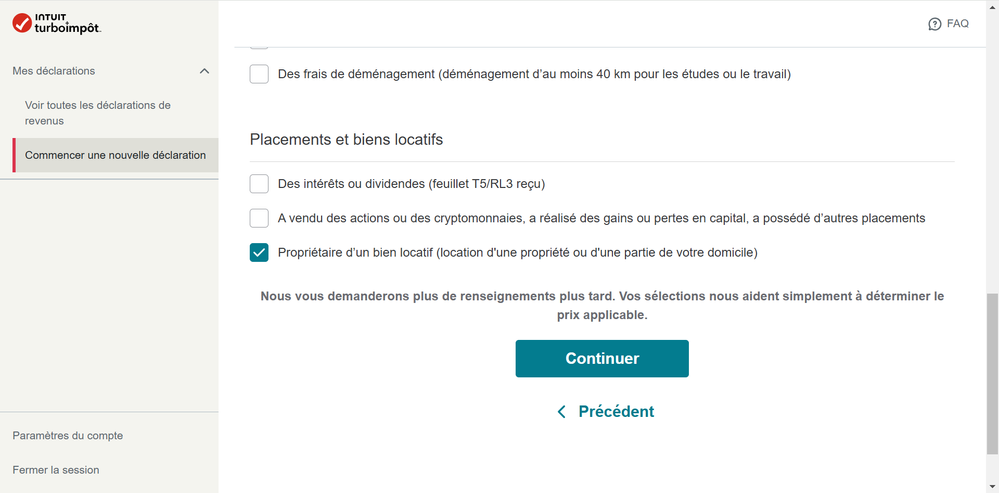Viewport: 999px width, 493px height.
Task: Select Commencer une nouvelle déclaration
Action: pyautogui.click(x=115, y=155)
